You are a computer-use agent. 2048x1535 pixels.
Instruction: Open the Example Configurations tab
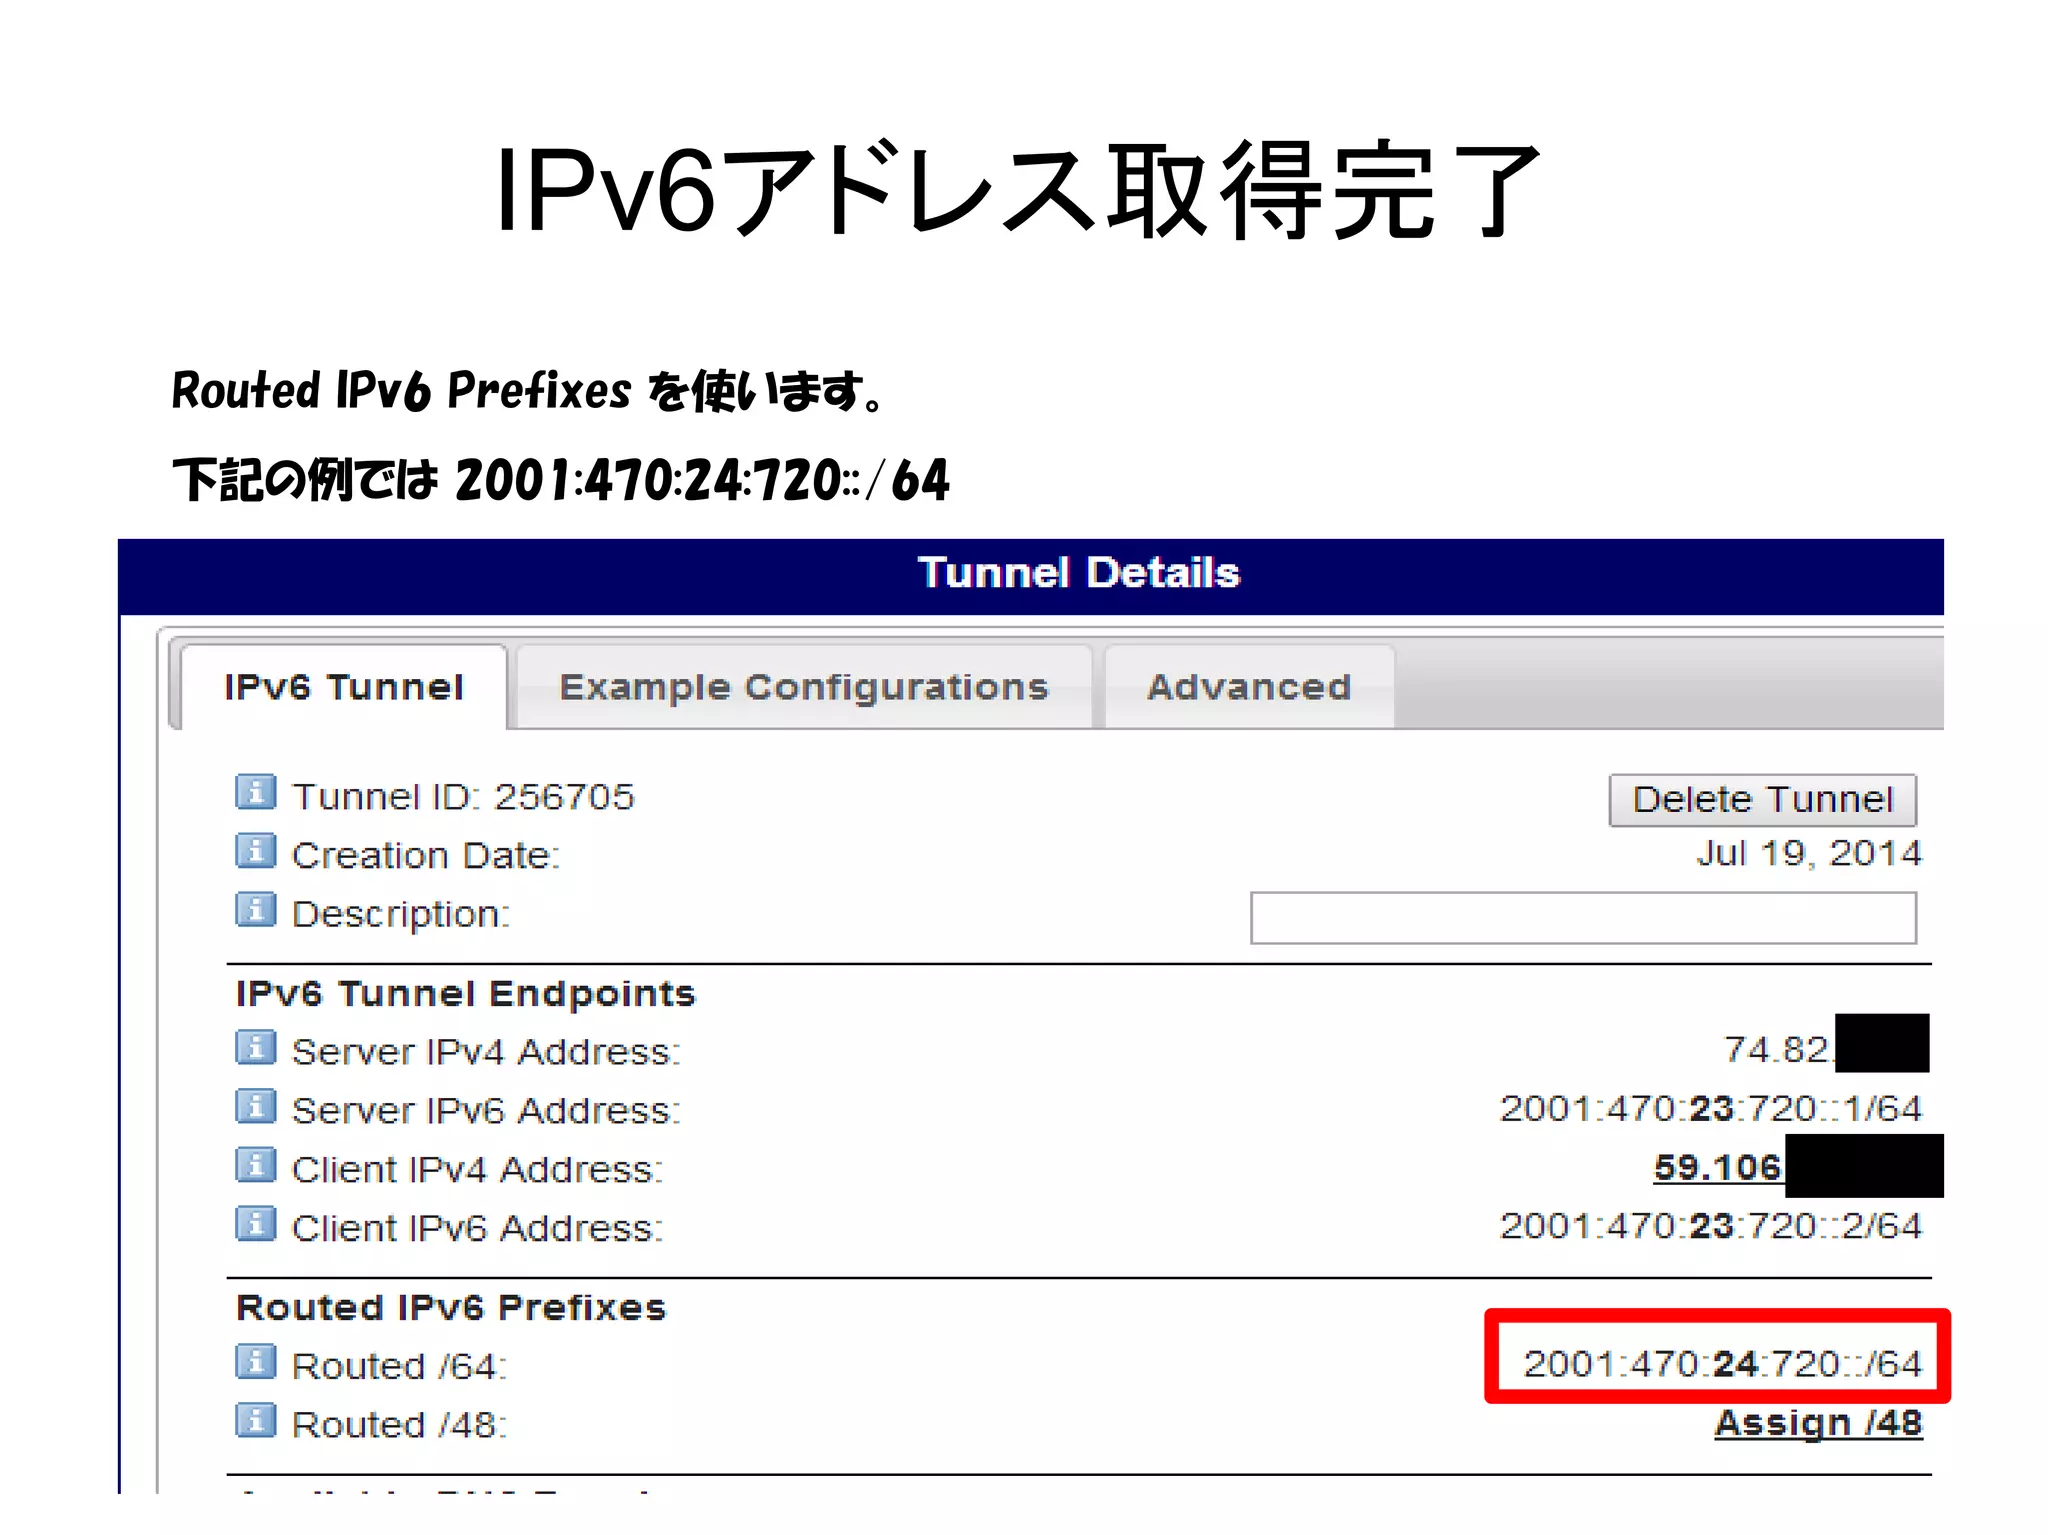pyautogui.click(x=804, y=687)
